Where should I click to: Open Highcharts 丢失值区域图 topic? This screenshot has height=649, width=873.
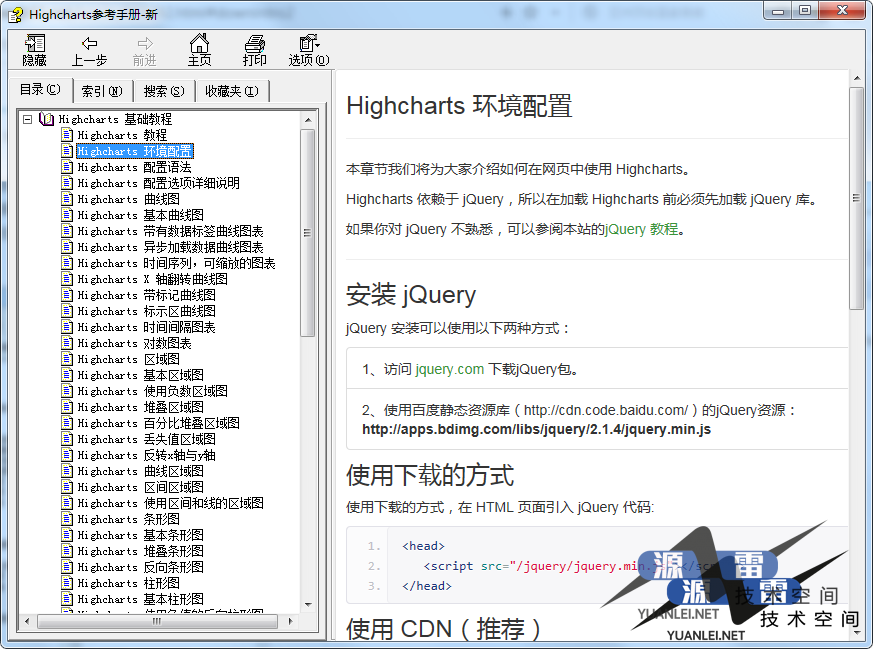(x=146, y=439)
